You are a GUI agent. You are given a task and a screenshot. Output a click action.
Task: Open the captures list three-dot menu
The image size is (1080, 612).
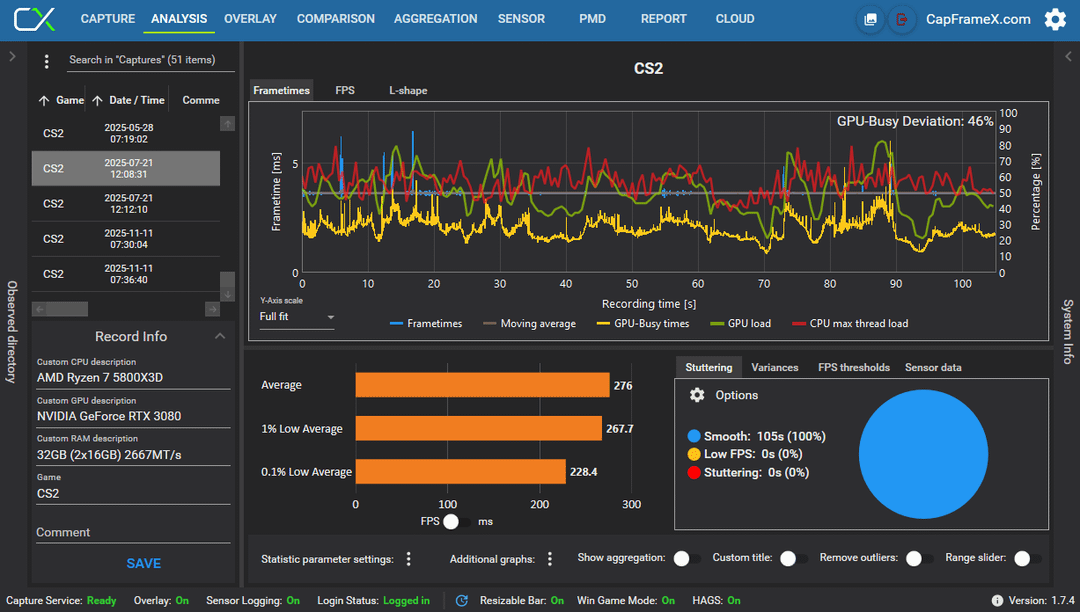tap(46, 61)
